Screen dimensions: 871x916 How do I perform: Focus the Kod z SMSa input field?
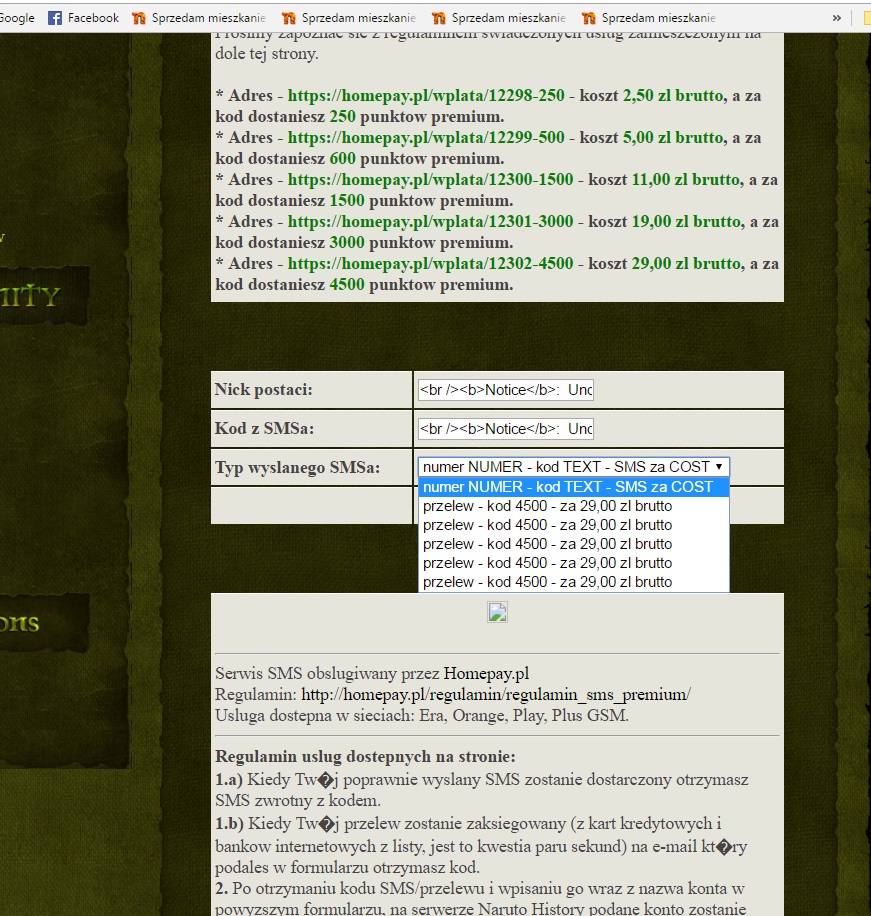(x=506, y=429)
